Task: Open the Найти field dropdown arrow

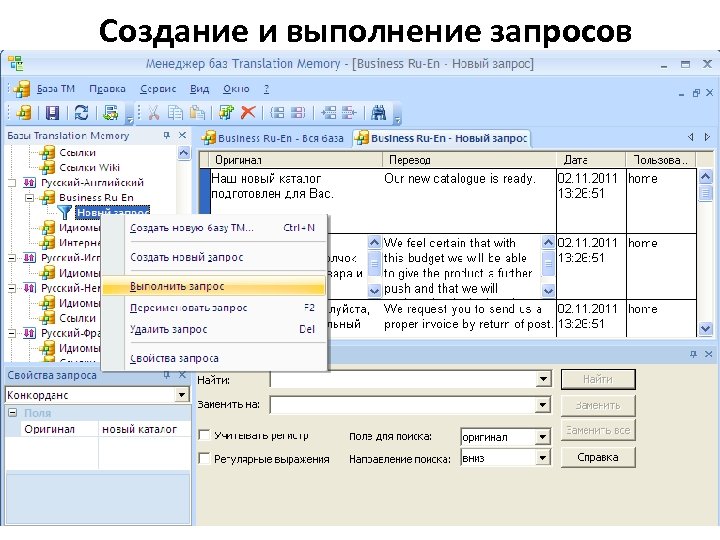Action: [543, 379]
